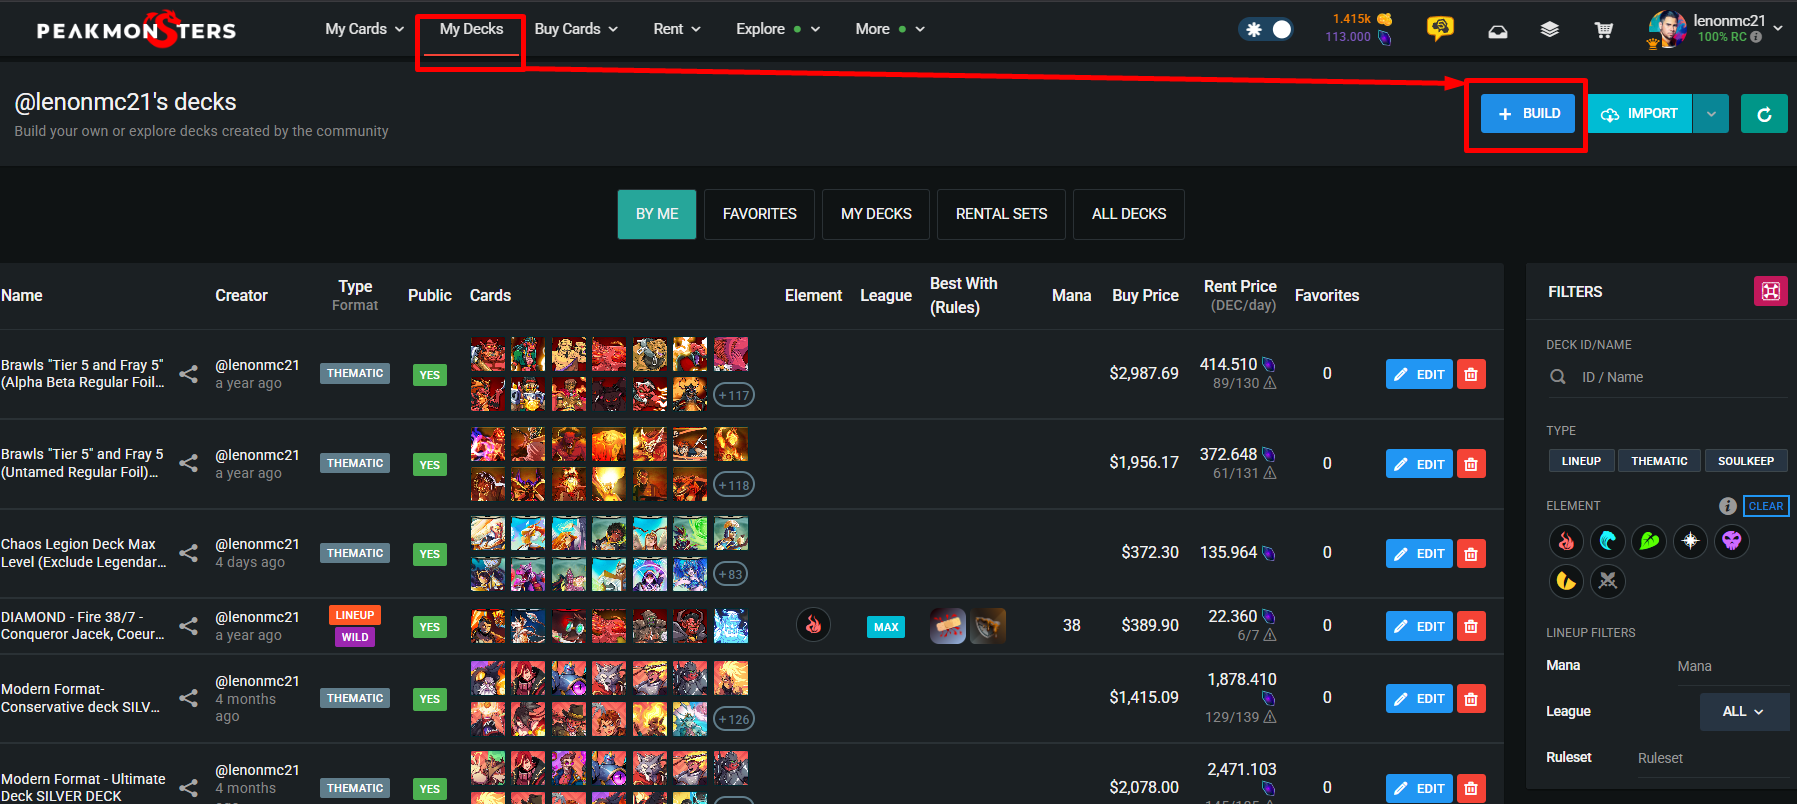1797x804 pixels.
Task: Filter by Earth element
Action: pos(1649,541)
